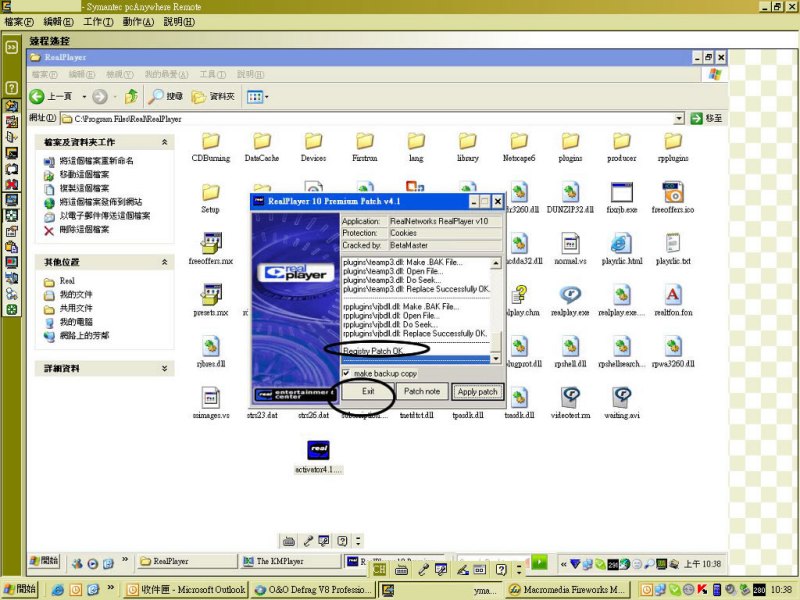Select the Setup folder icon
This screenshot has width=800, height=600.
pos(211,192)
